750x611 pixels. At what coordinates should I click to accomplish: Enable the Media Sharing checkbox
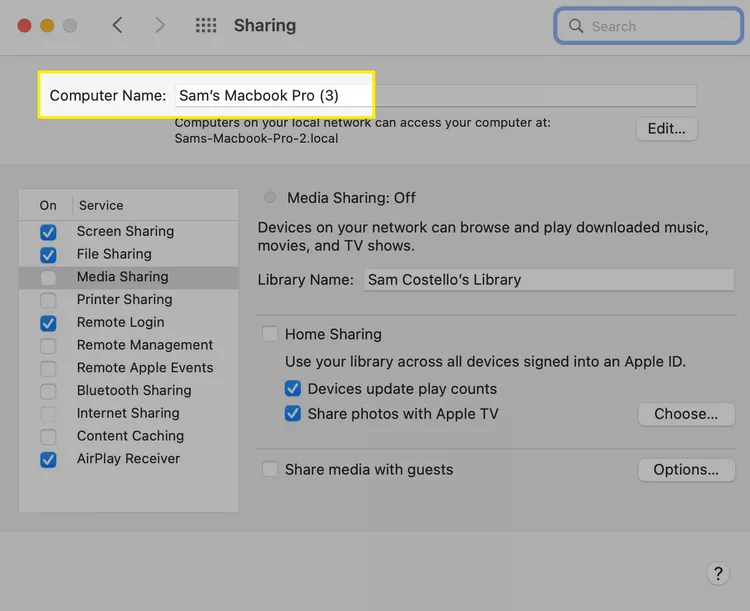click(48, 278)
